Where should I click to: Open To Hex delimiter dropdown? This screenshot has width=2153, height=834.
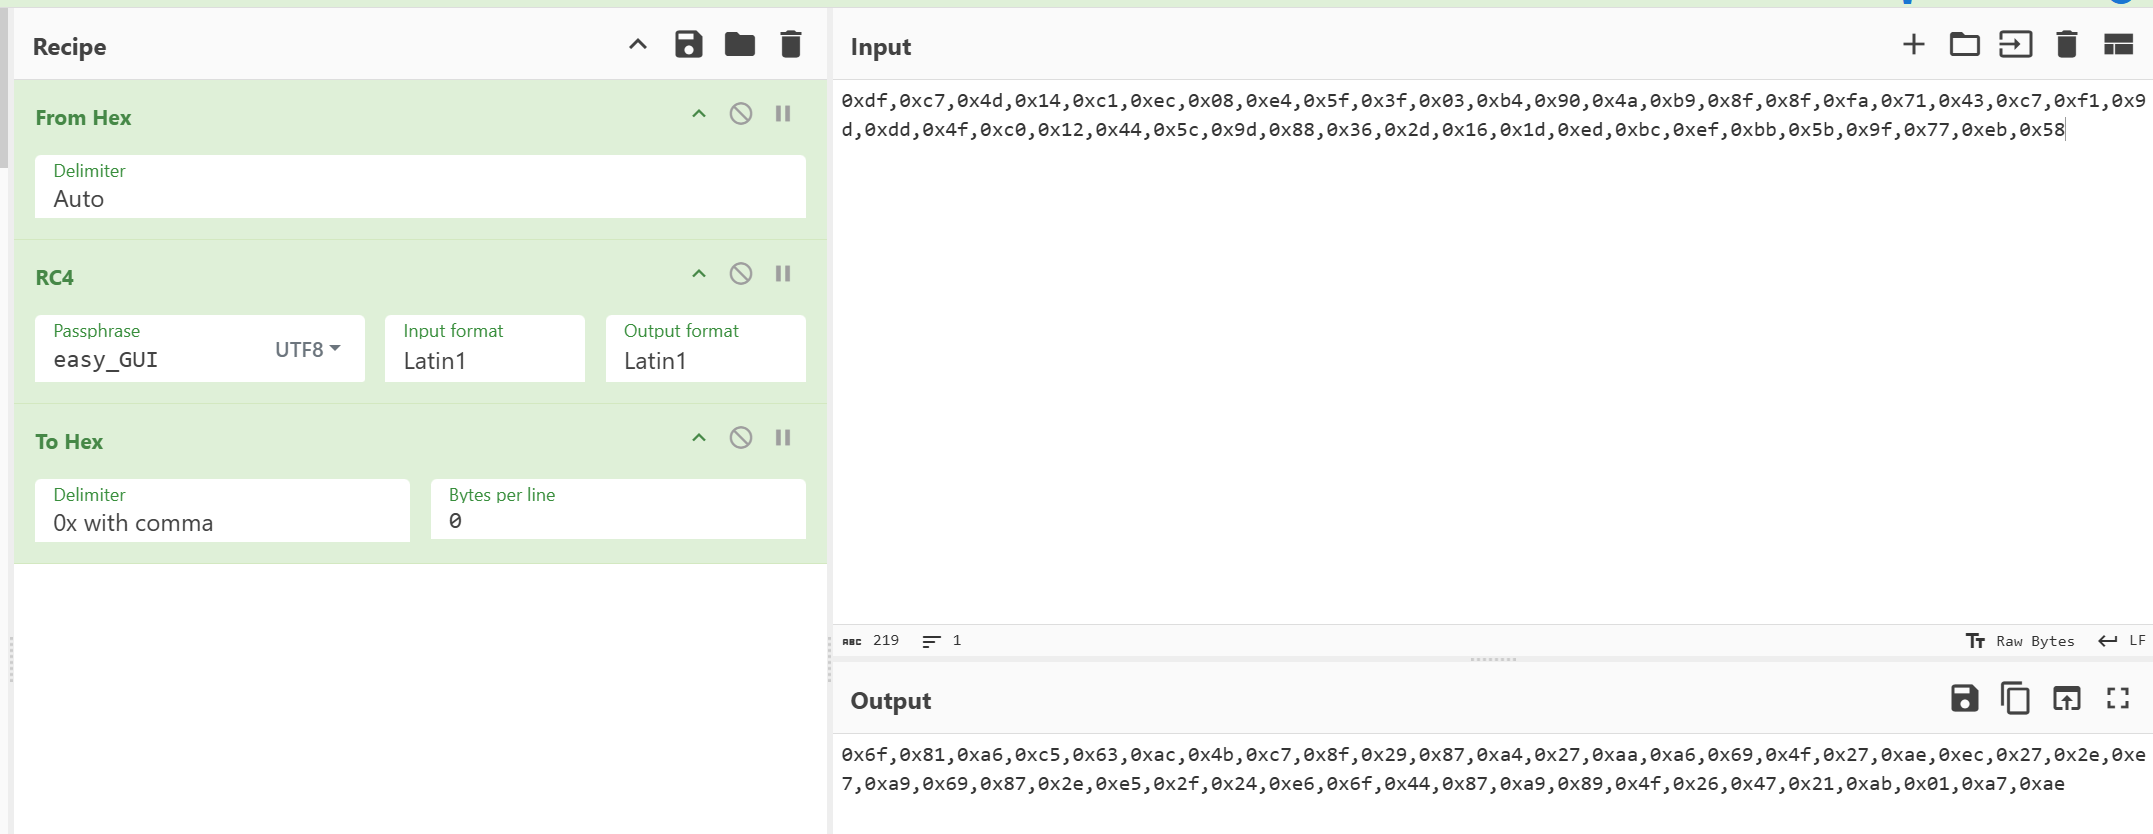click(x=222, y=511)
